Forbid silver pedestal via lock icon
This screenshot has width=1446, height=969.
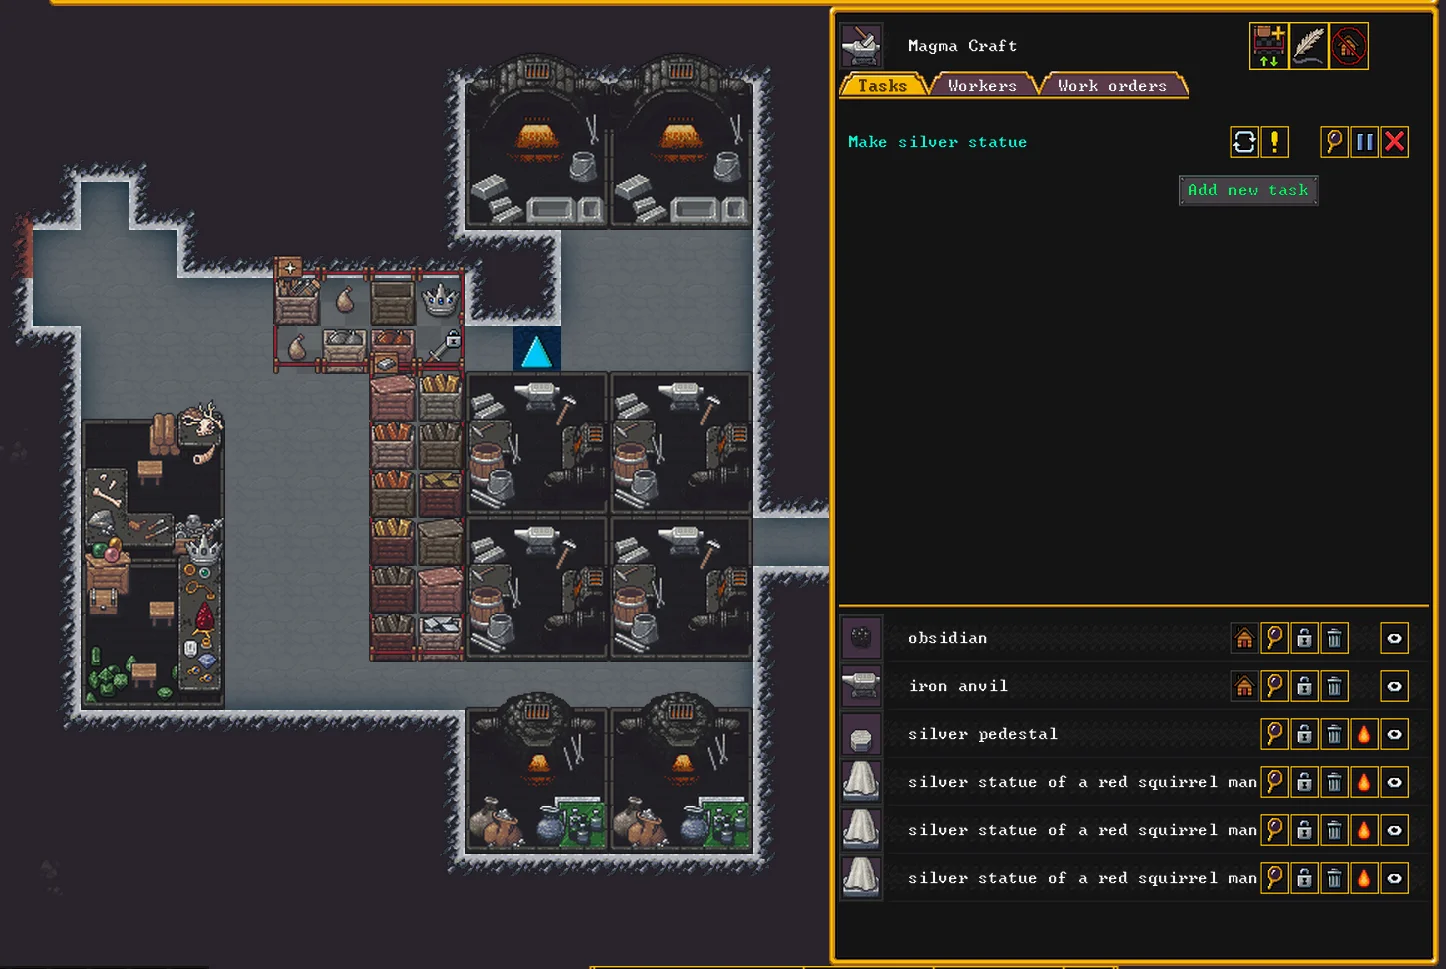(1304, 734)
